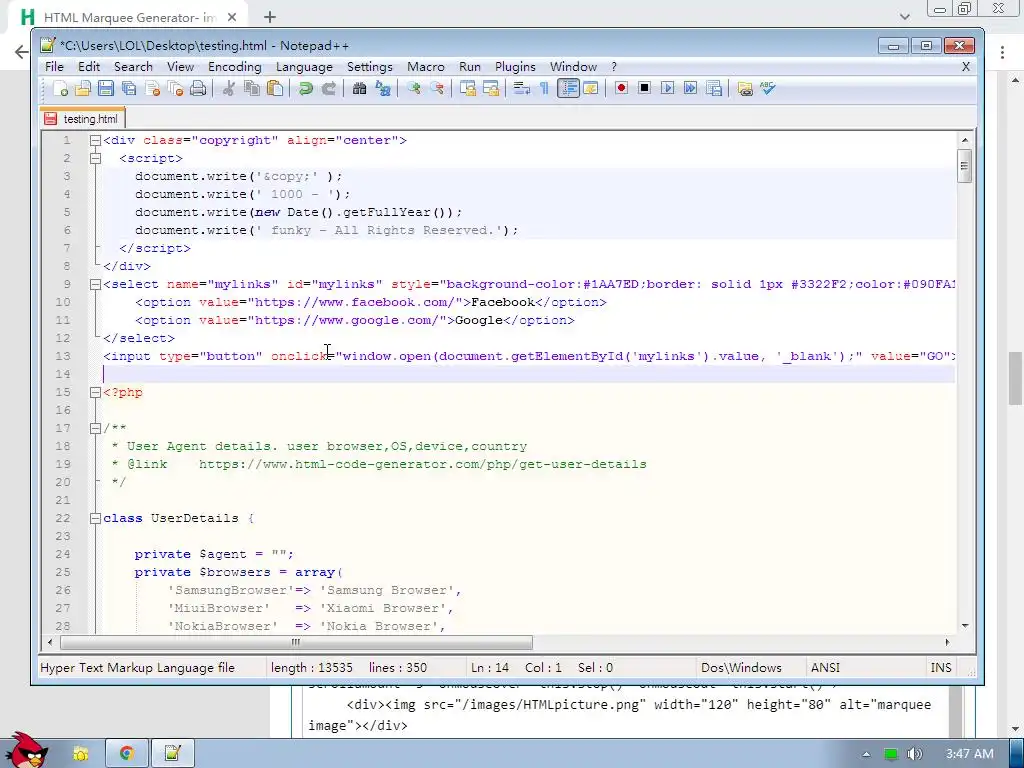Click the Save All toolbar icon
This screenshot has height=768, width=1024.
[129, 89]
